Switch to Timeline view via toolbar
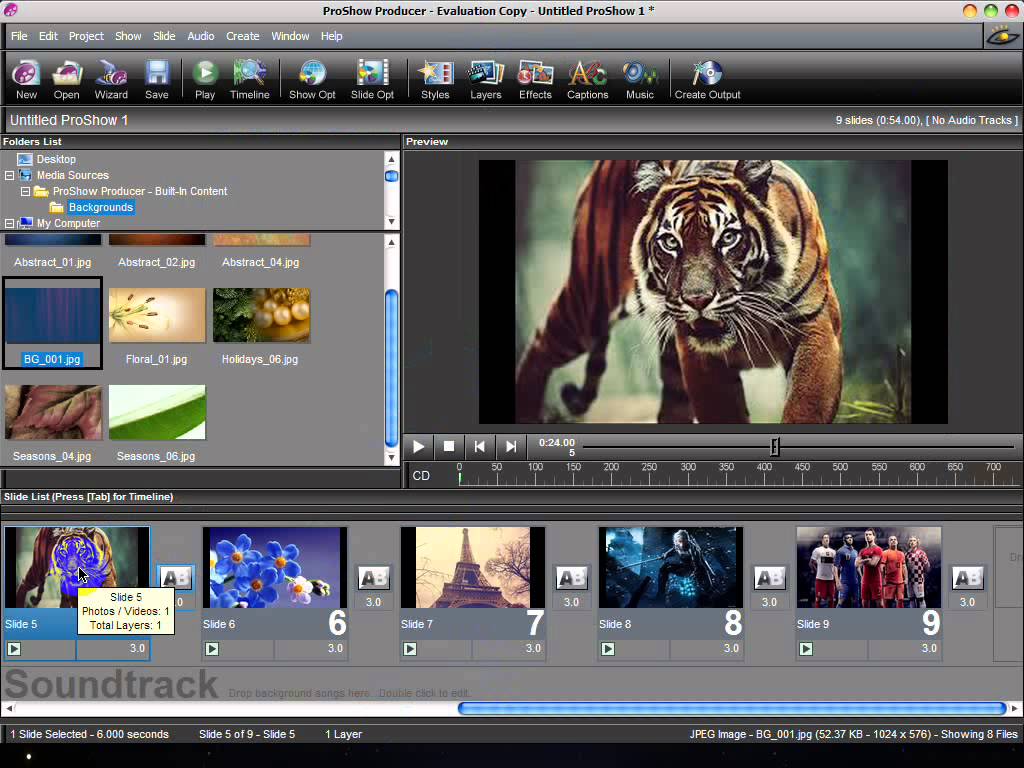The image size is (1024, 768). click(249, 80)
